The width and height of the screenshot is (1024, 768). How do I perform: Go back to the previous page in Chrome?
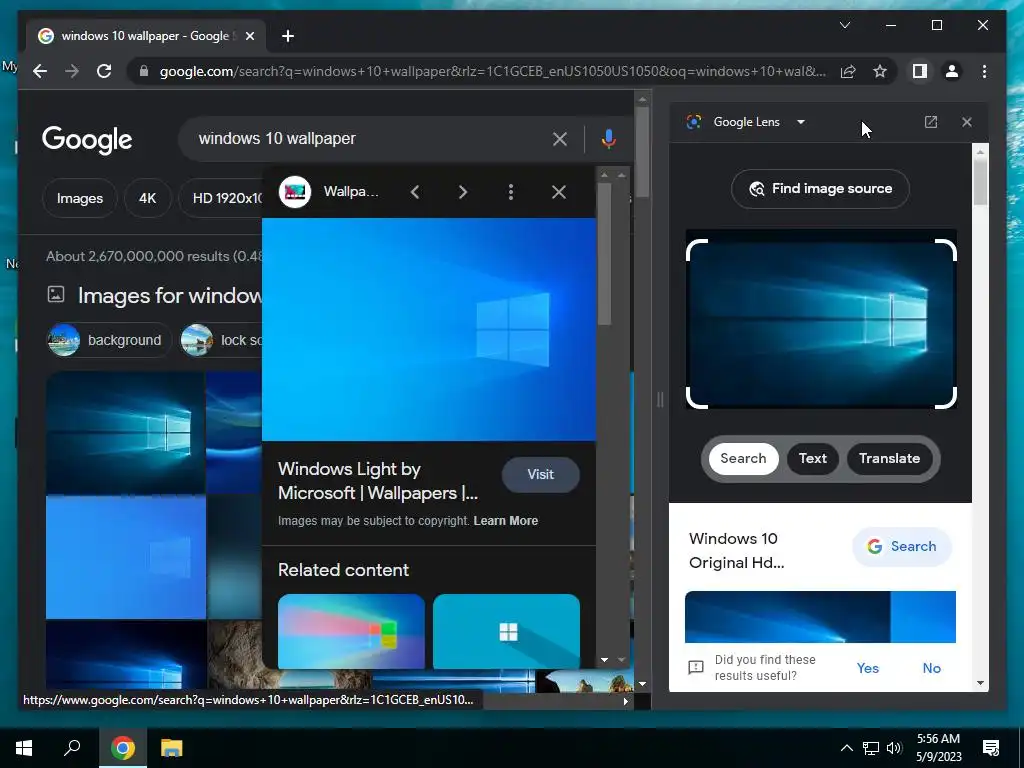pyautogui.click(x=40, y=71)
